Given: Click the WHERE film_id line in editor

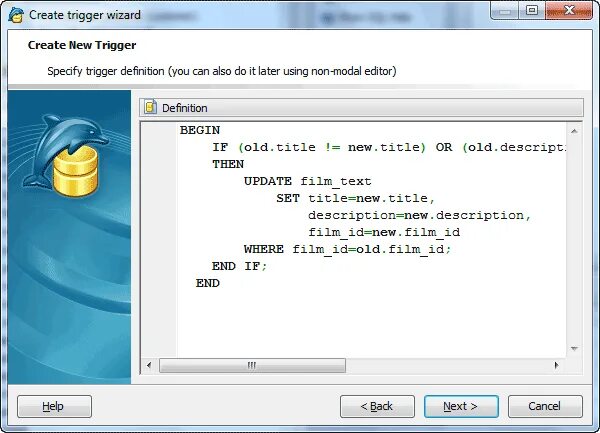Looking at the screenshot, I should (x=347, y=249).
